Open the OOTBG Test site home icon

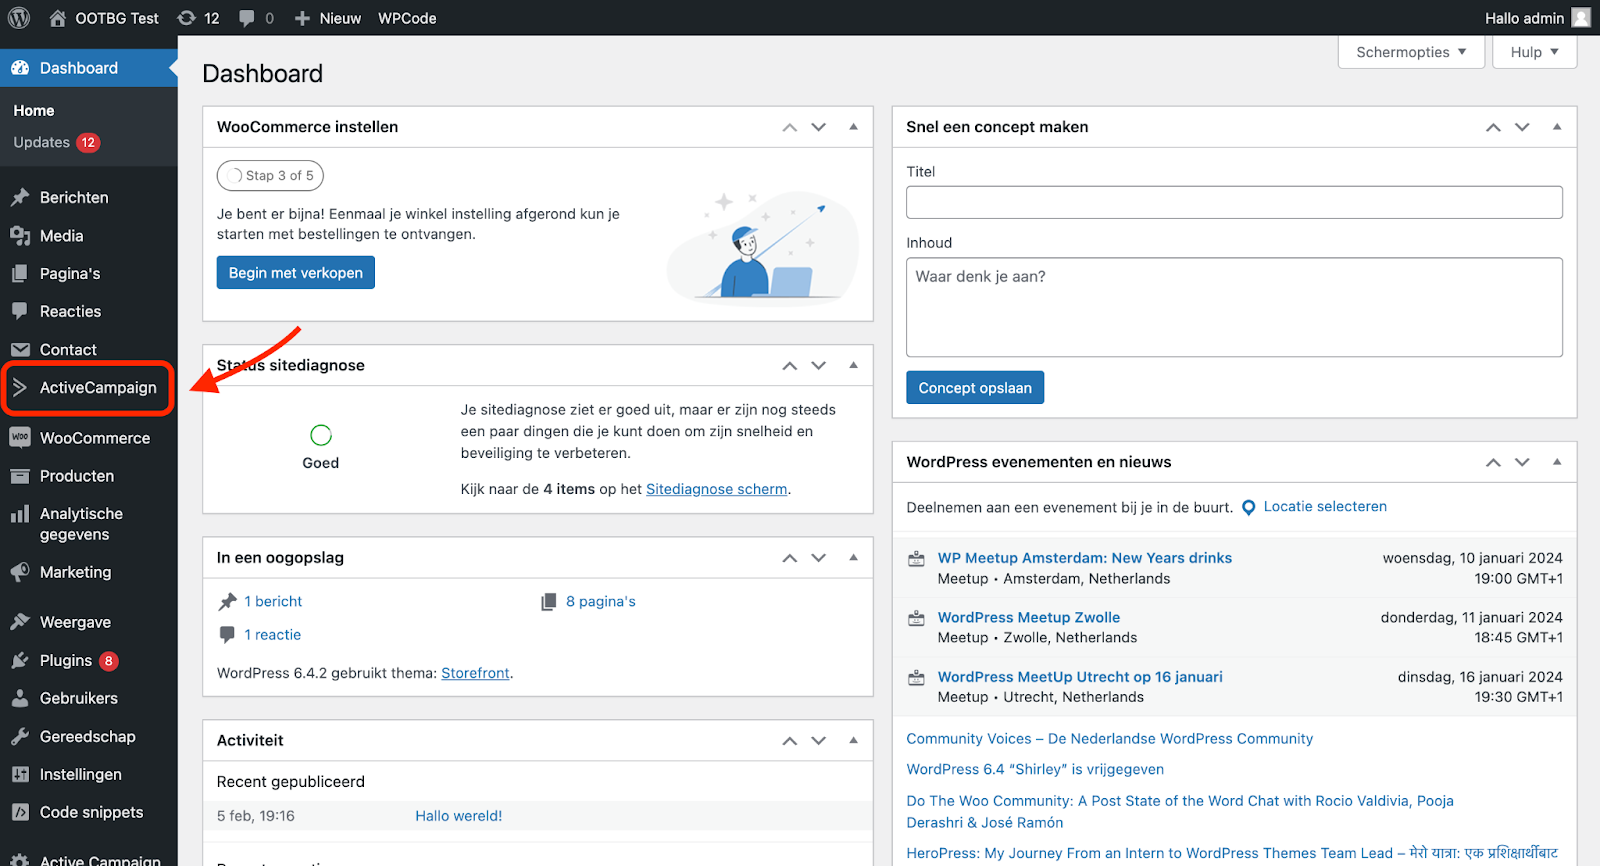tap(58, 18)
